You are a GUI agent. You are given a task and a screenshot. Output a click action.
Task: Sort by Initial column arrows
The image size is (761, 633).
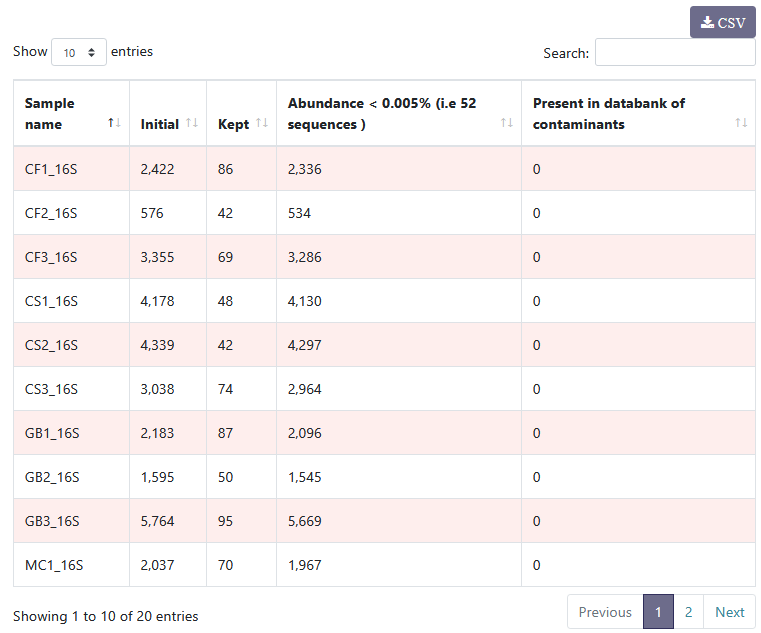click(x=192, y=124)
